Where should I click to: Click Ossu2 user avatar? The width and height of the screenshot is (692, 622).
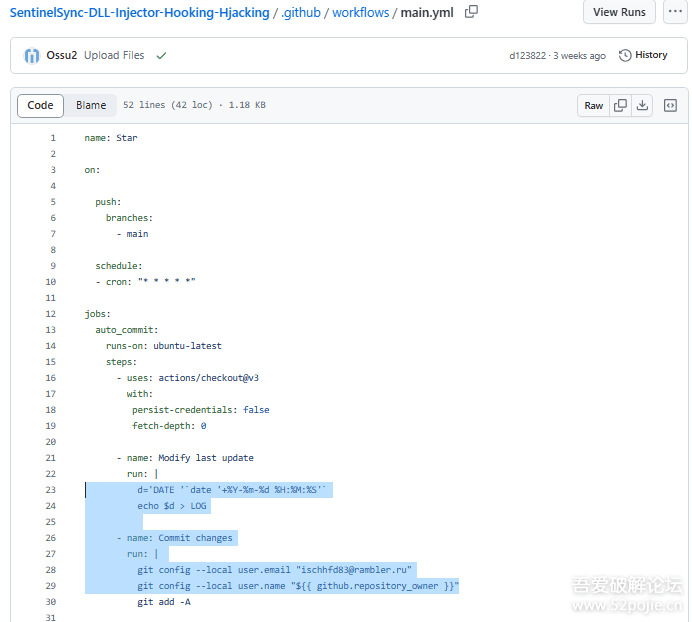click(32, 56)
